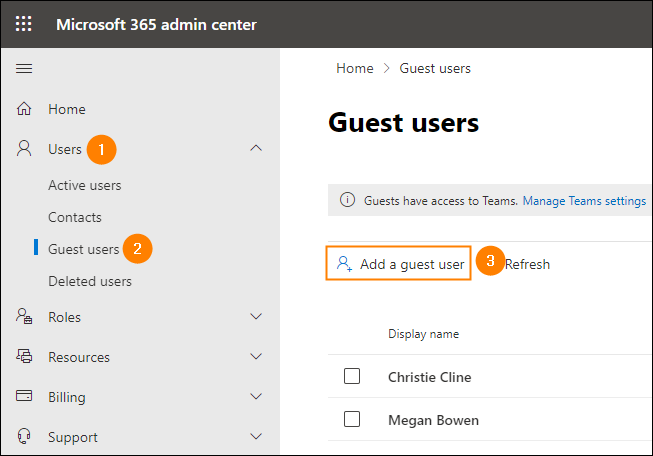Select Guest users in sidebar
The width and height of the screenshot is (653, 456).
point(84,249)
